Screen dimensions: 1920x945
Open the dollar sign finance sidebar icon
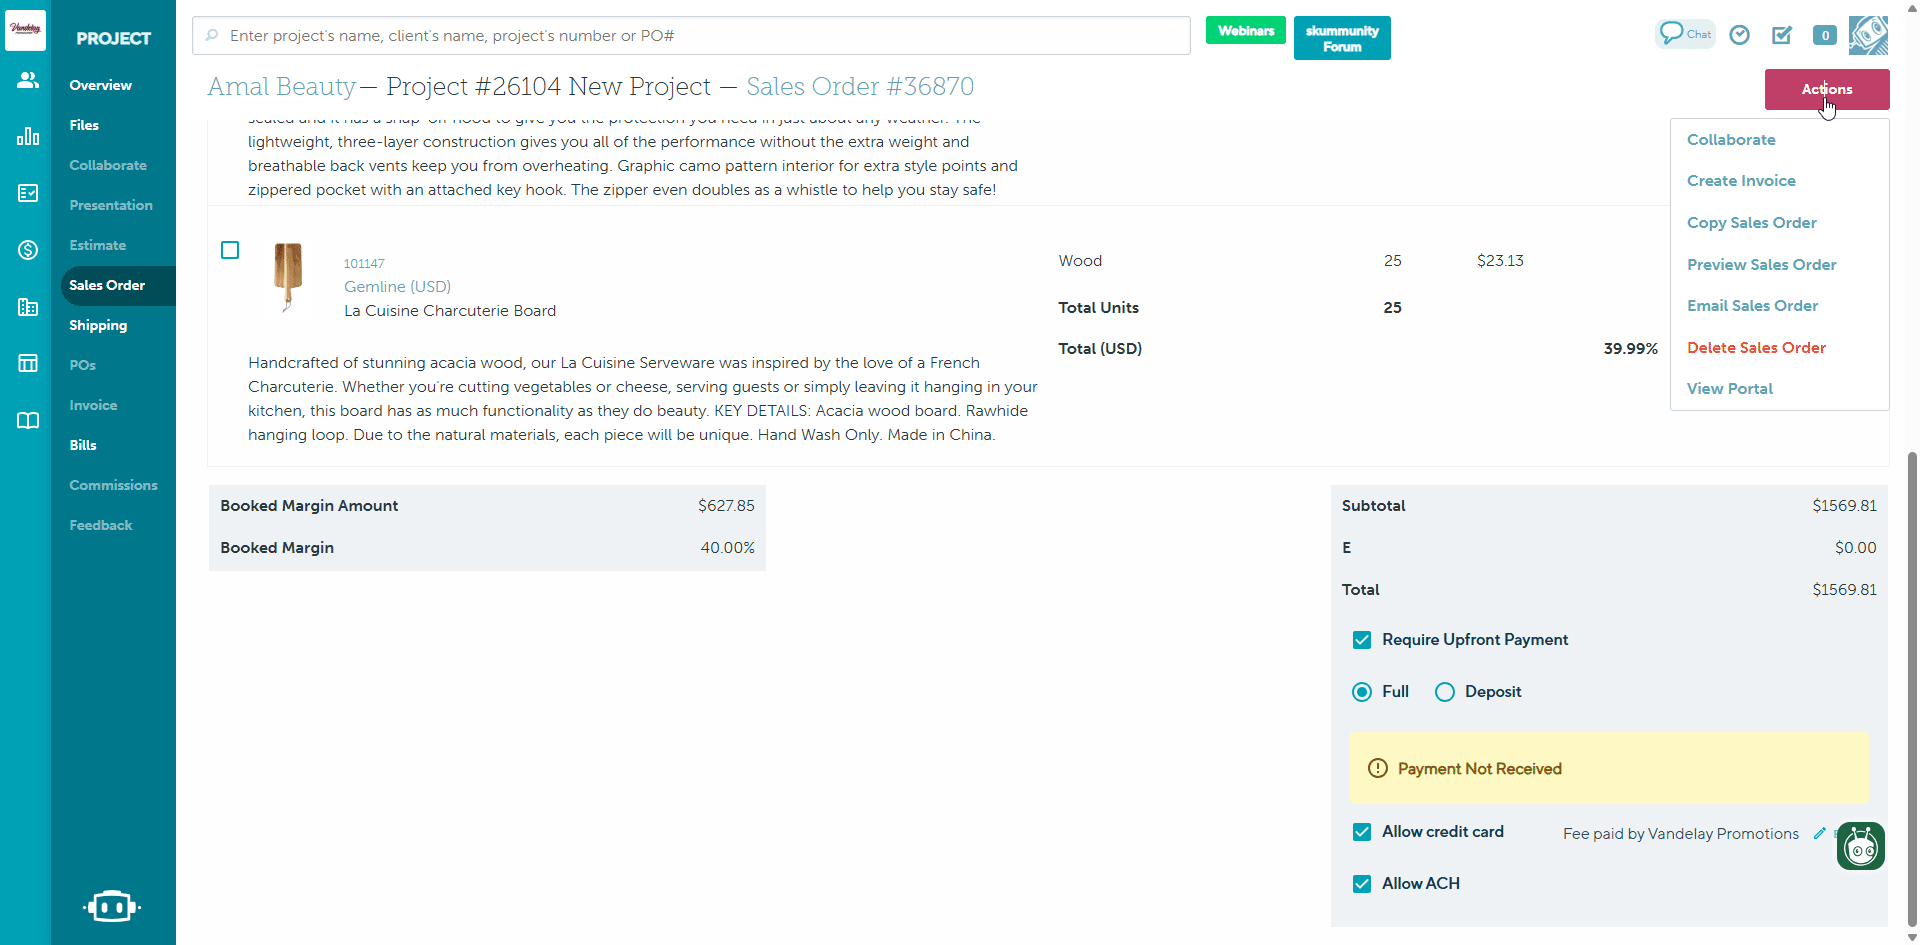(x=27, y=250)
